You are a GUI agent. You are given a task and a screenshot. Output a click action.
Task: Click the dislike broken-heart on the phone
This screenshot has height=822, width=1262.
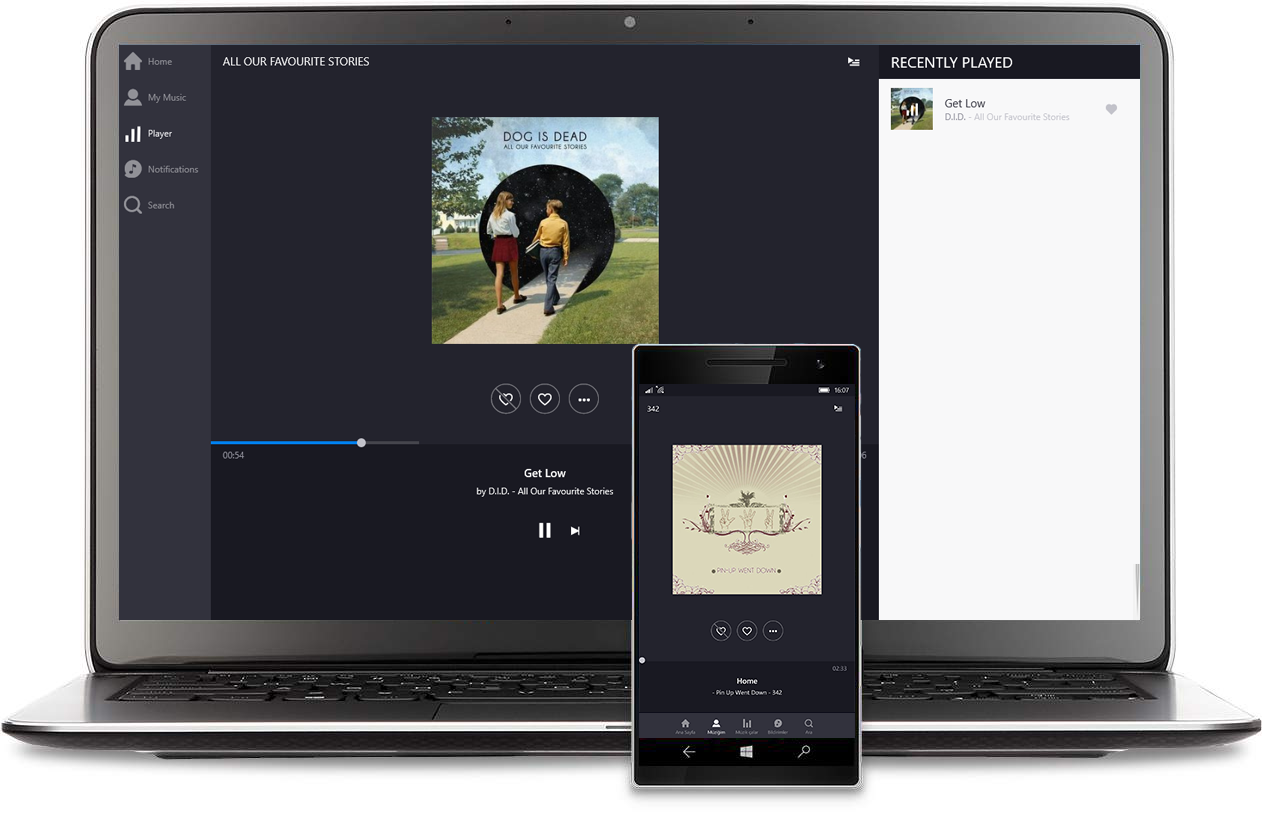(721, 631)
